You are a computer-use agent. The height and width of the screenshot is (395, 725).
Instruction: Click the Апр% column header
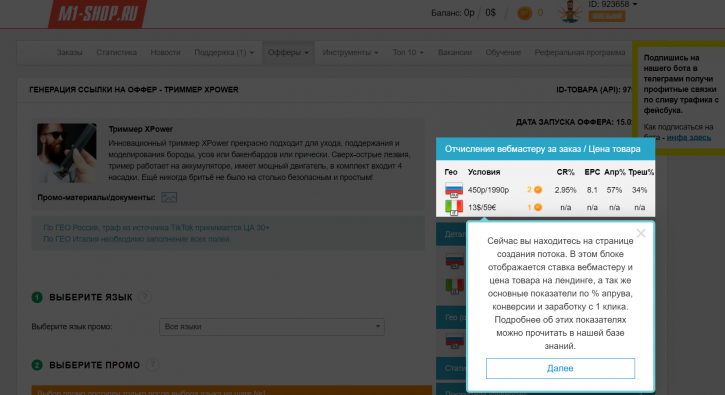click(614, 172)
